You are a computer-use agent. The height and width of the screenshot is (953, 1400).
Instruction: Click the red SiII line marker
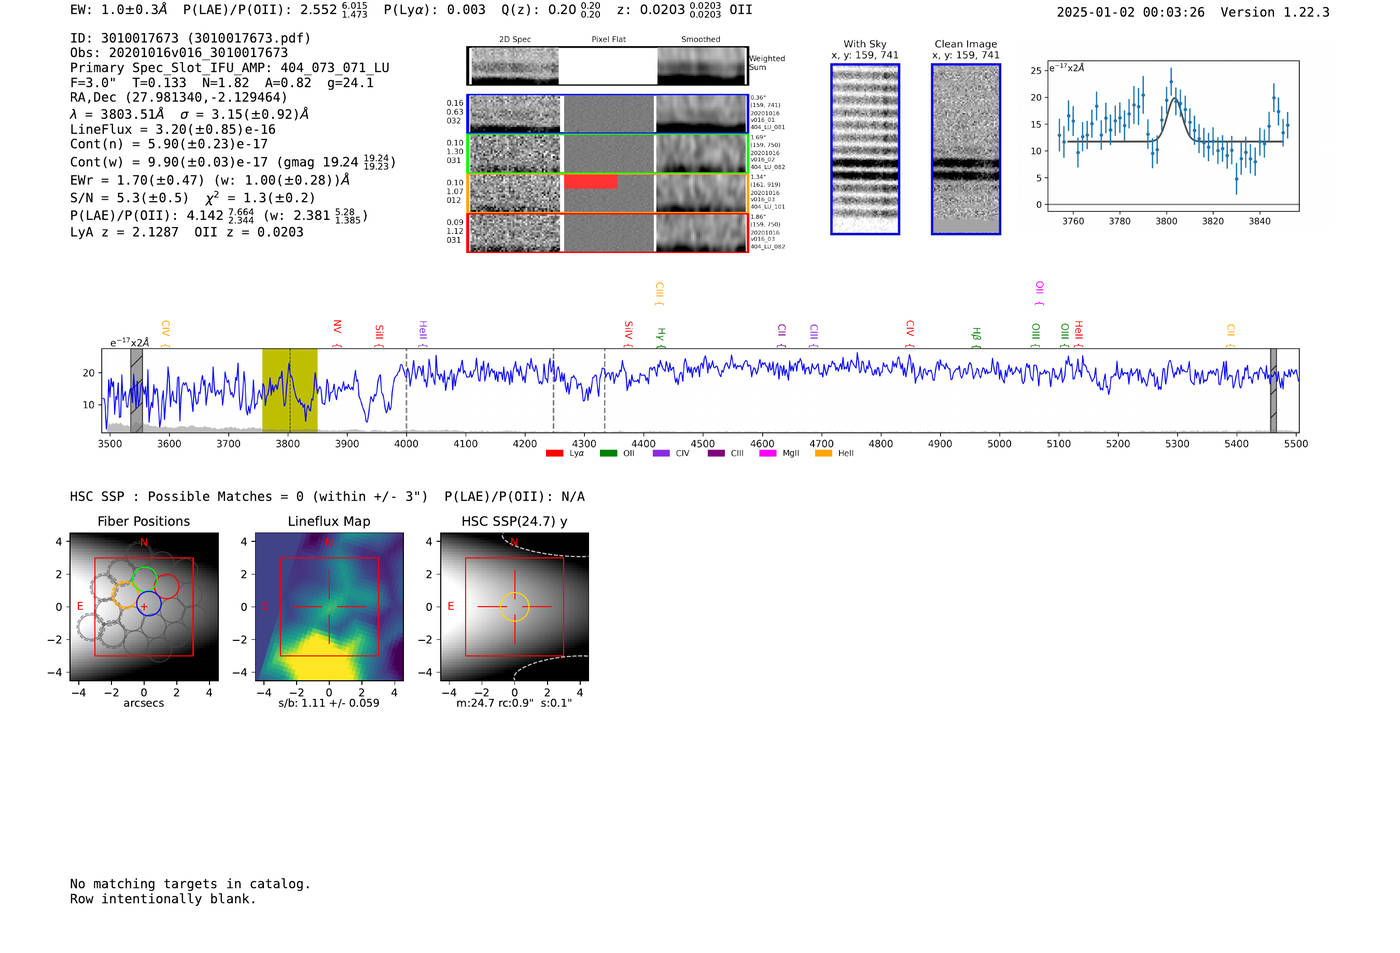379,335
